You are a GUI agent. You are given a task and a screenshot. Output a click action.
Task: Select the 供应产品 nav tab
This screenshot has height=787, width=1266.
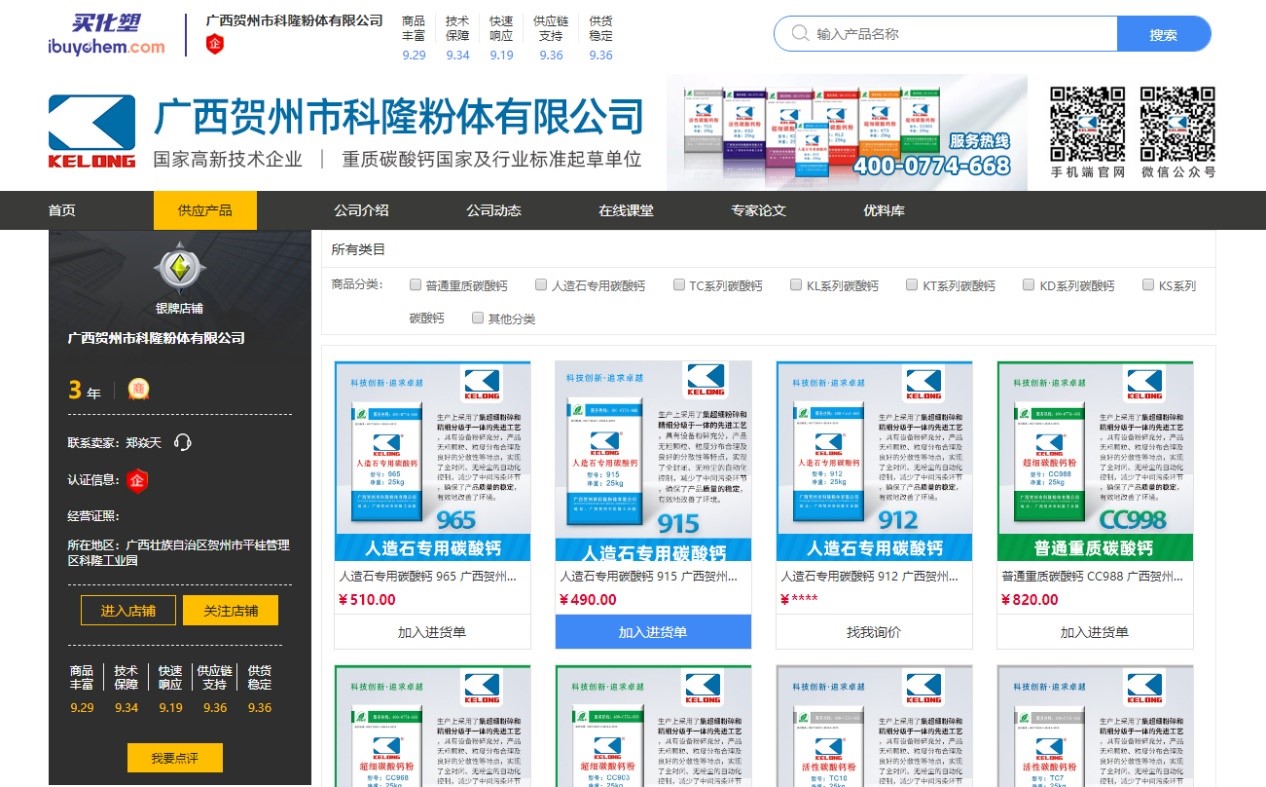[205, 210]
